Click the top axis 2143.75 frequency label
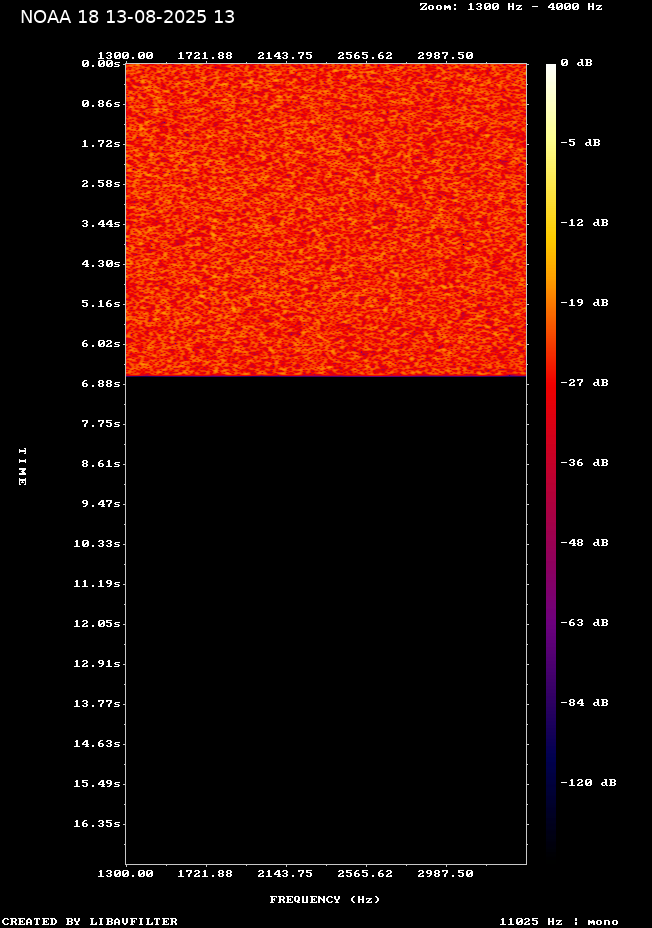This screenshot has width=652, height=928. [285, 56]
